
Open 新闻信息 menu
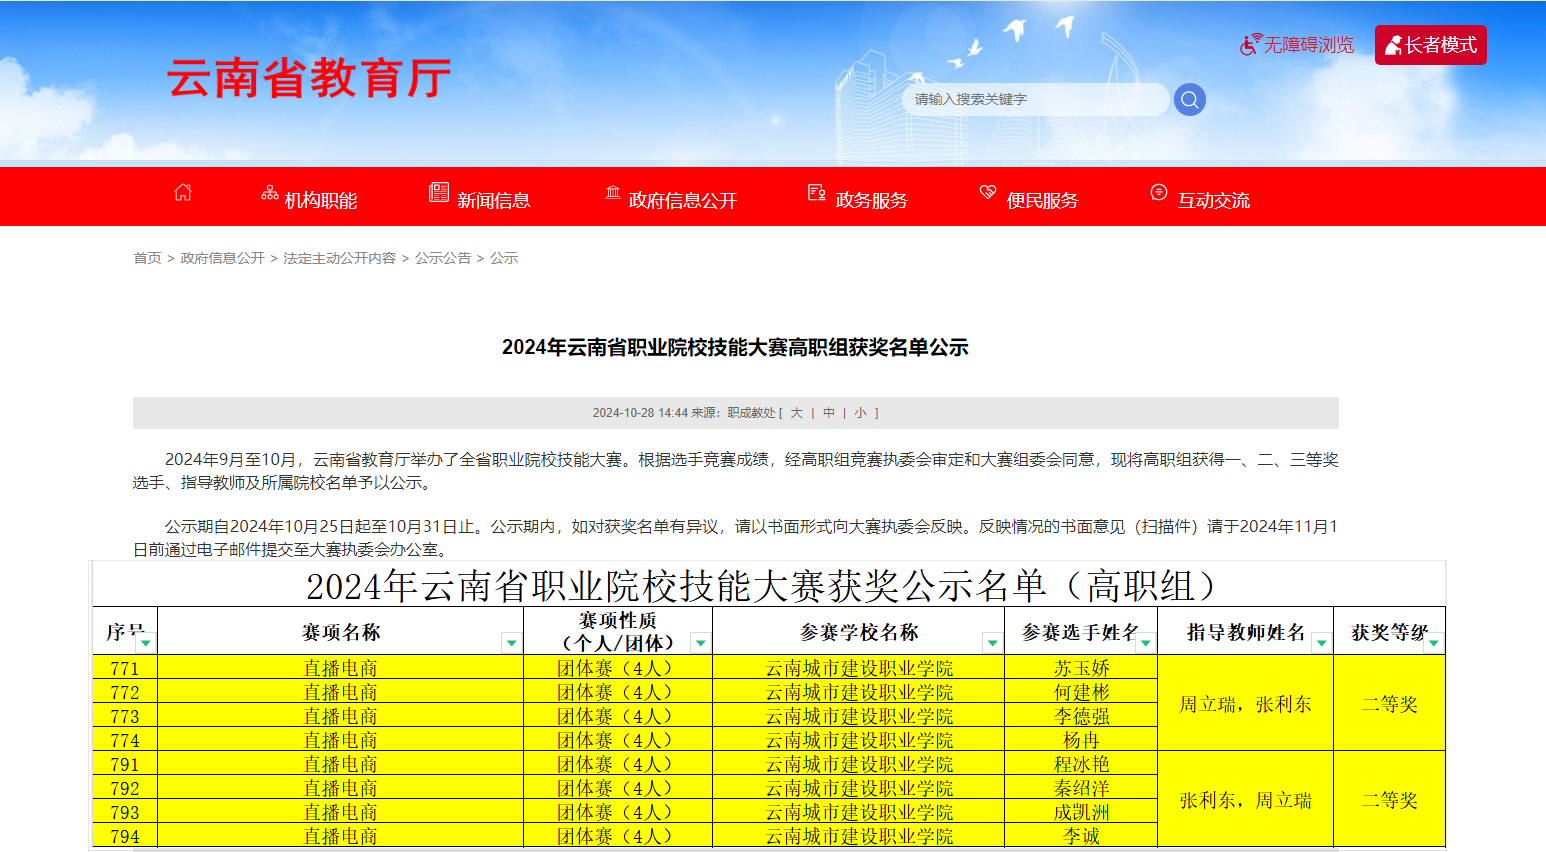click(x=494, y=201)
